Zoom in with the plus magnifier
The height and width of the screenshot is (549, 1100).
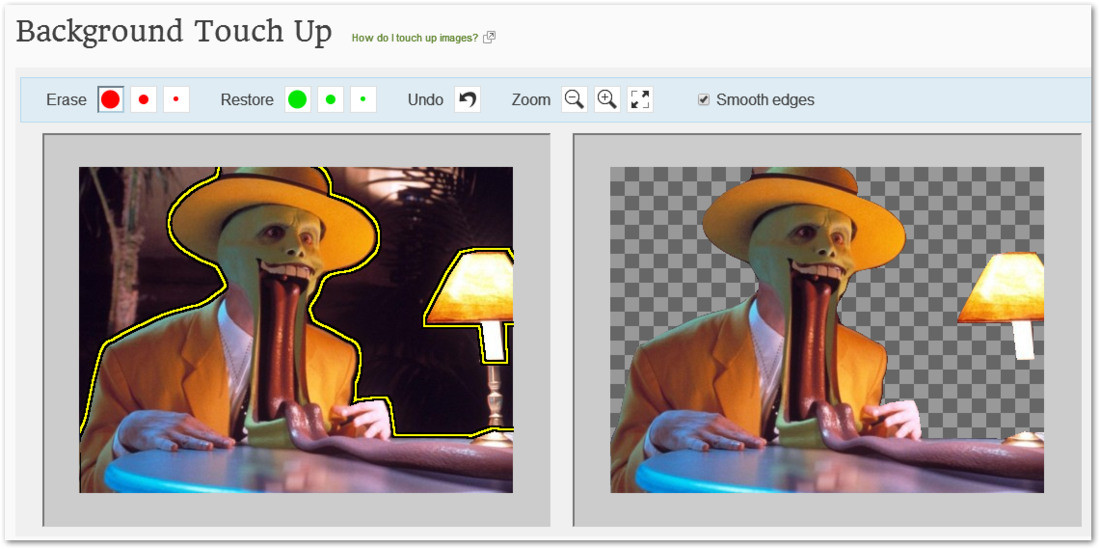(x=608, y=100)
